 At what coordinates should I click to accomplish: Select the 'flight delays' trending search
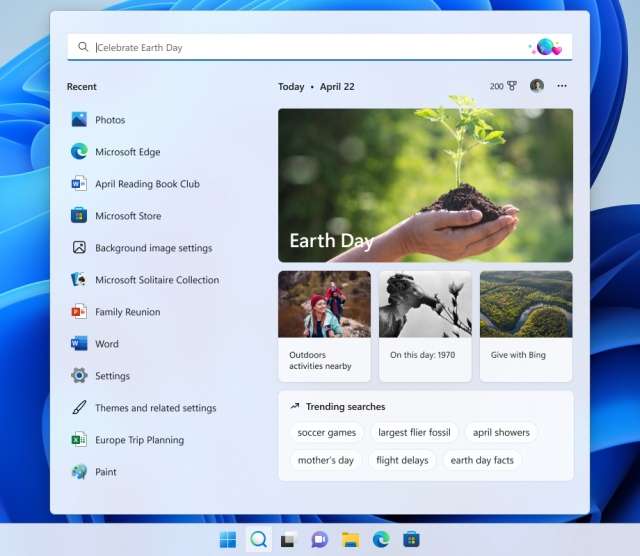coord(402,460)
